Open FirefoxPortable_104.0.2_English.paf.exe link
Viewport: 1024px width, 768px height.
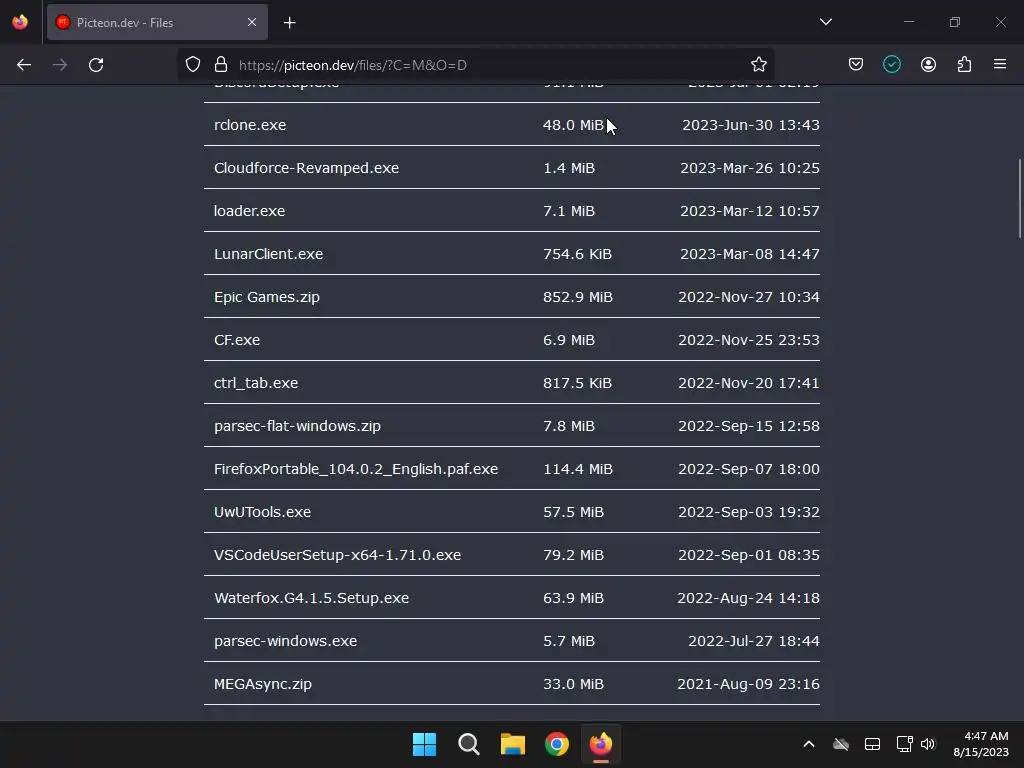[356, 470]
